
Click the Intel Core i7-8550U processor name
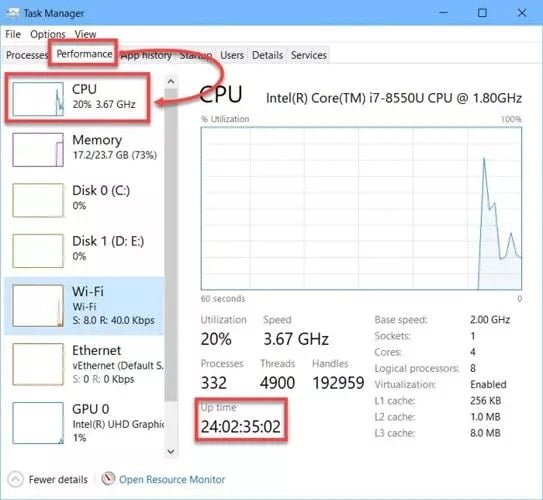394,98
